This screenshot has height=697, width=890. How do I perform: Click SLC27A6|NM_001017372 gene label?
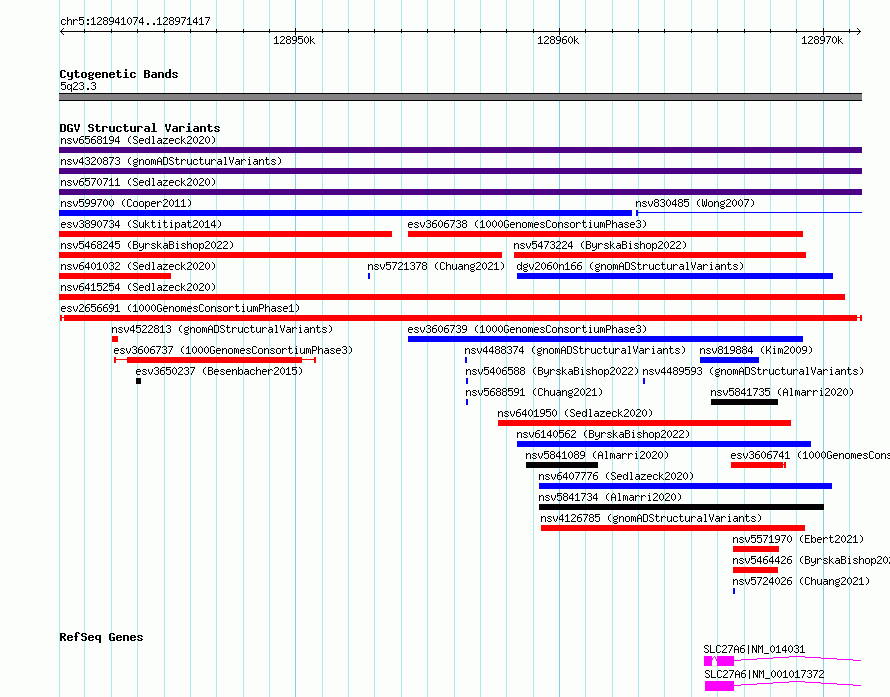point(764,674)
